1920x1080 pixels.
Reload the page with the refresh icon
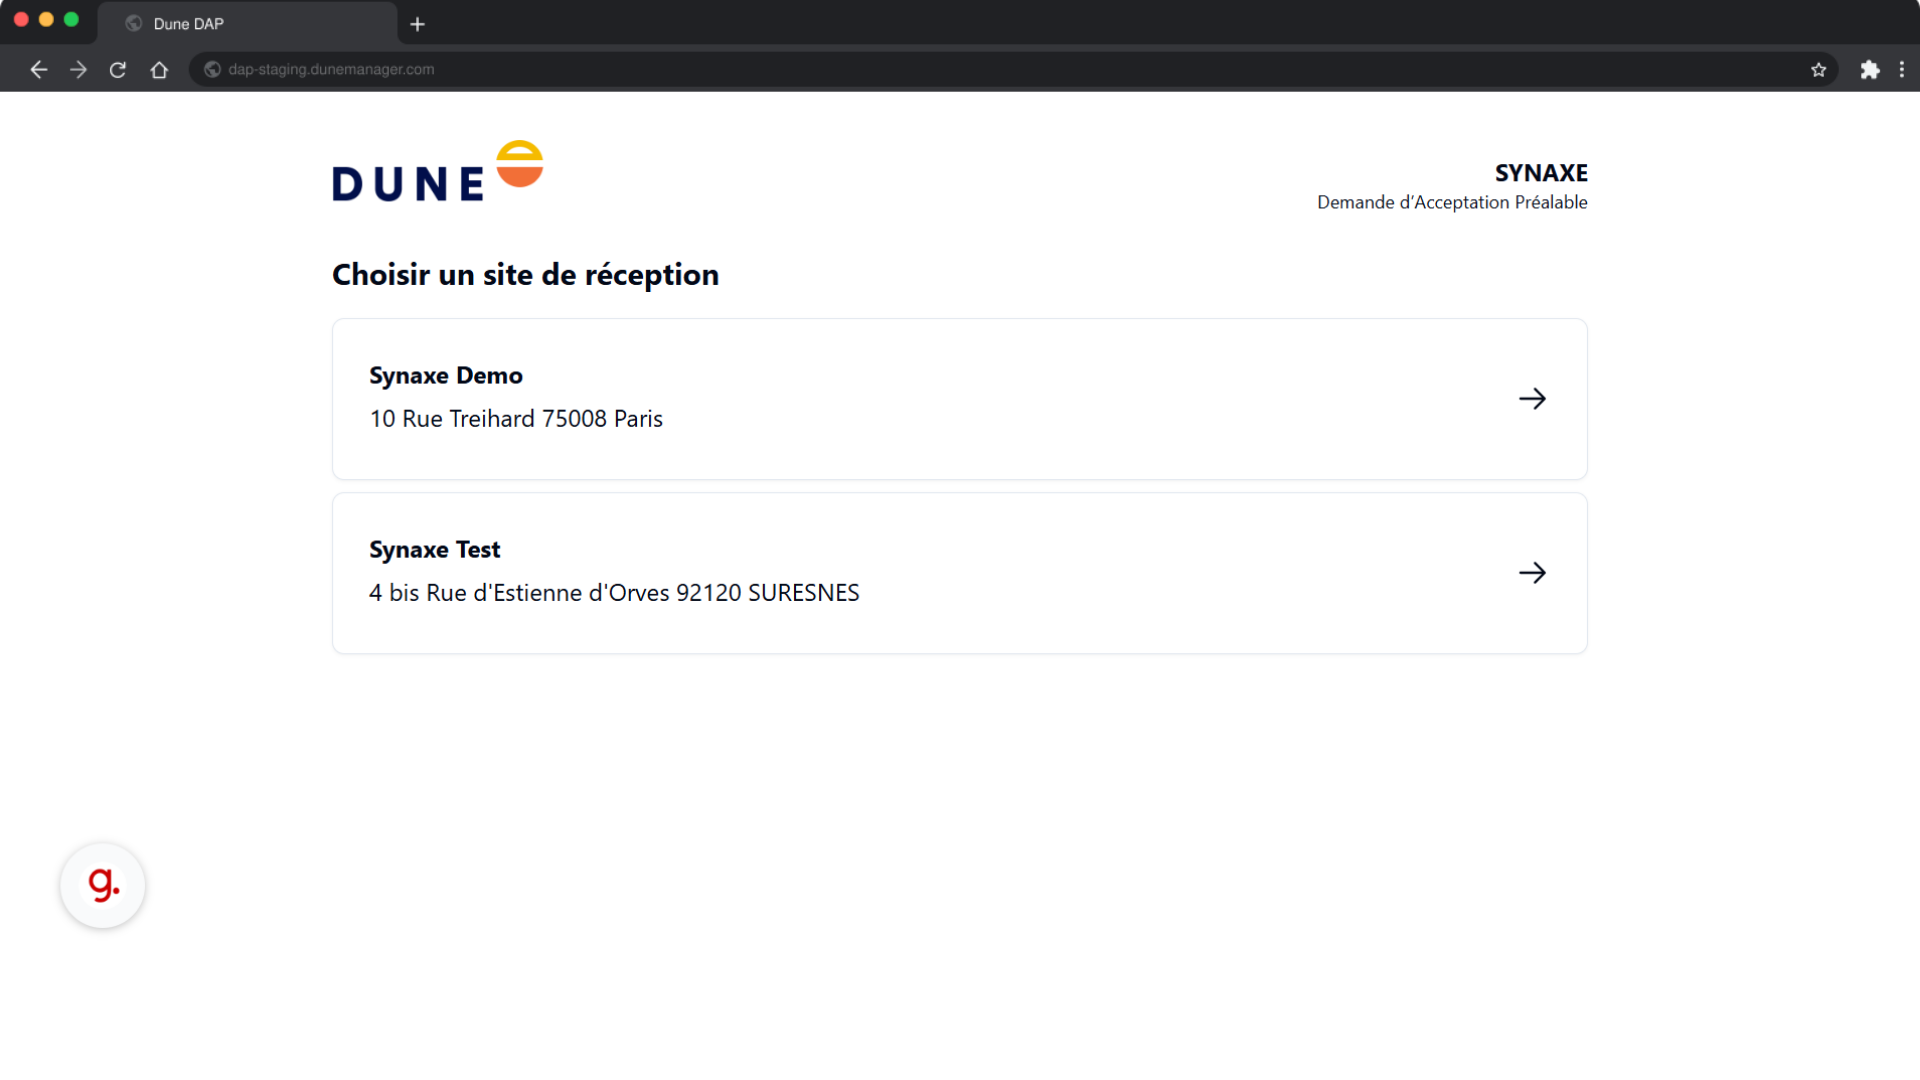pos(118,70)
